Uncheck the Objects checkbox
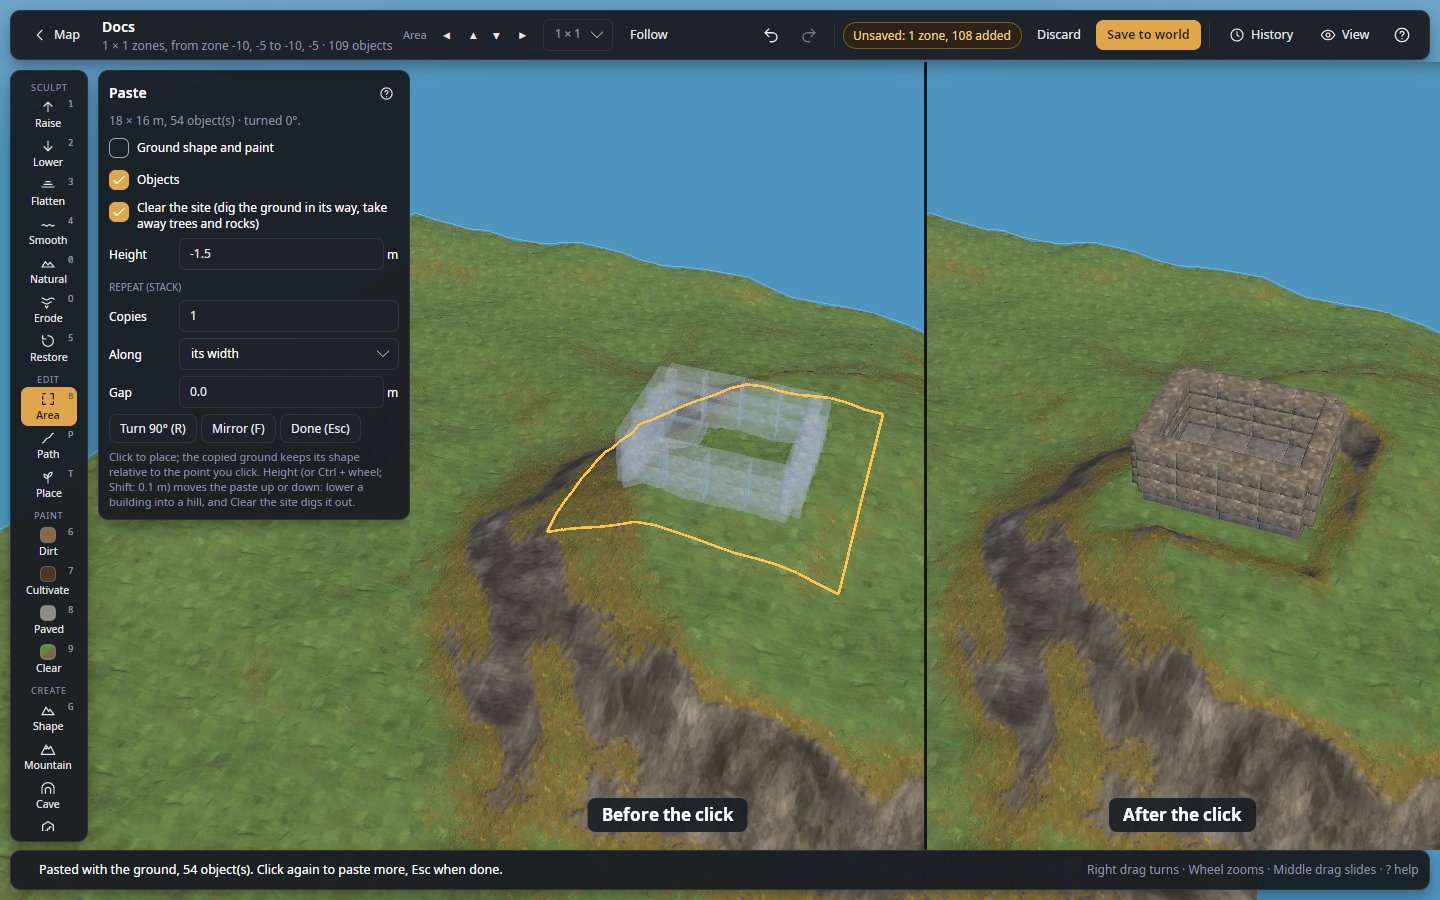The height and width of the screenshot is (900, 1440). [119, 180]
